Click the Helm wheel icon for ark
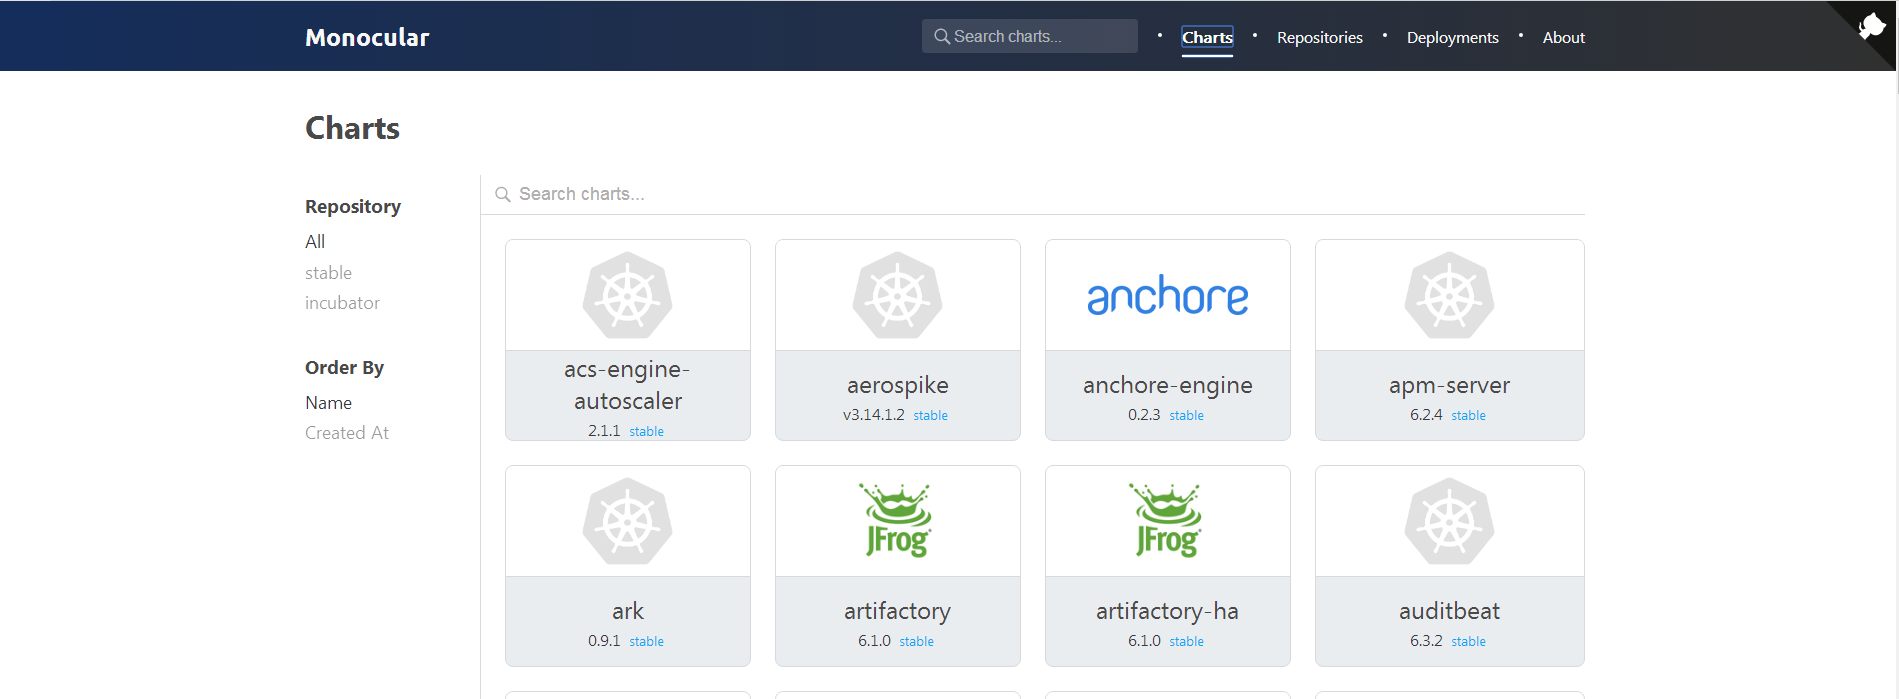 (627, 521)
